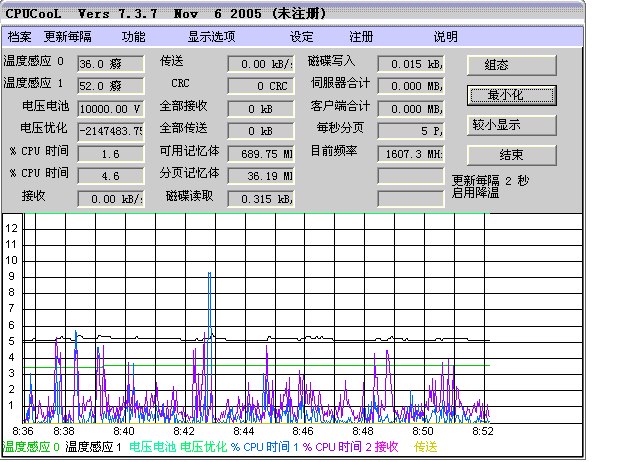640x462 pixels.
Task: Select the 电压优化 value field
Action: click(111, 131)
